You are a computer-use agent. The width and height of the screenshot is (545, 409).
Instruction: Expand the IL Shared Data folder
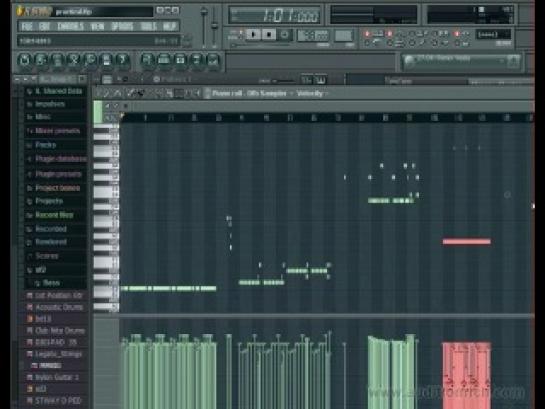[x=55, y=91]
